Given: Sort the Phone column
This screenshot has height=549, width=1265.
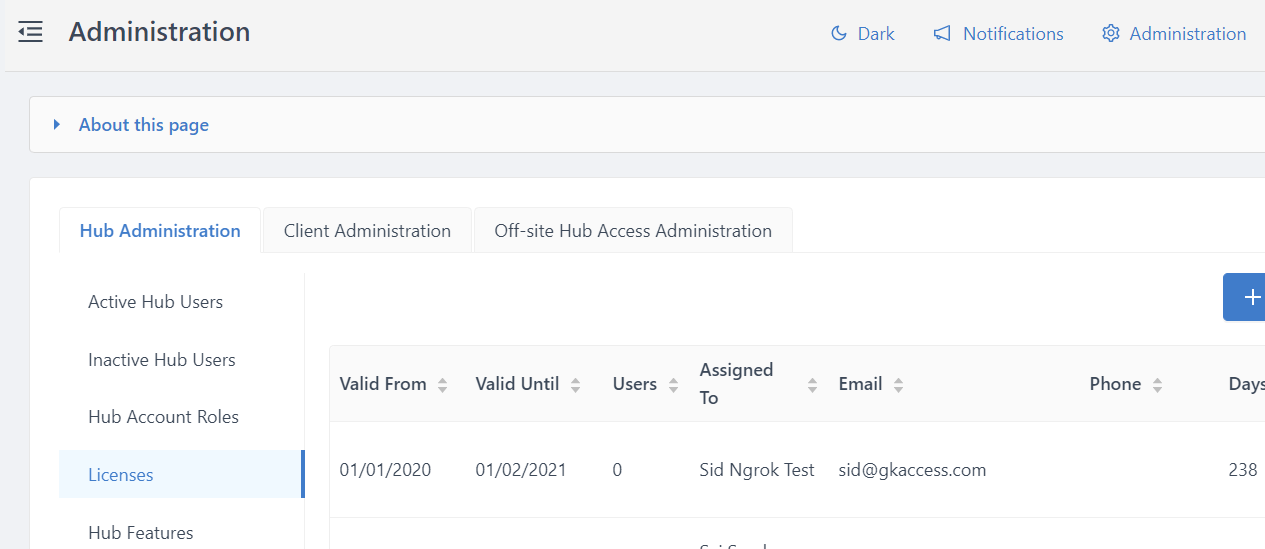Looking at the screenshot, I should [x=1157, y=385].
